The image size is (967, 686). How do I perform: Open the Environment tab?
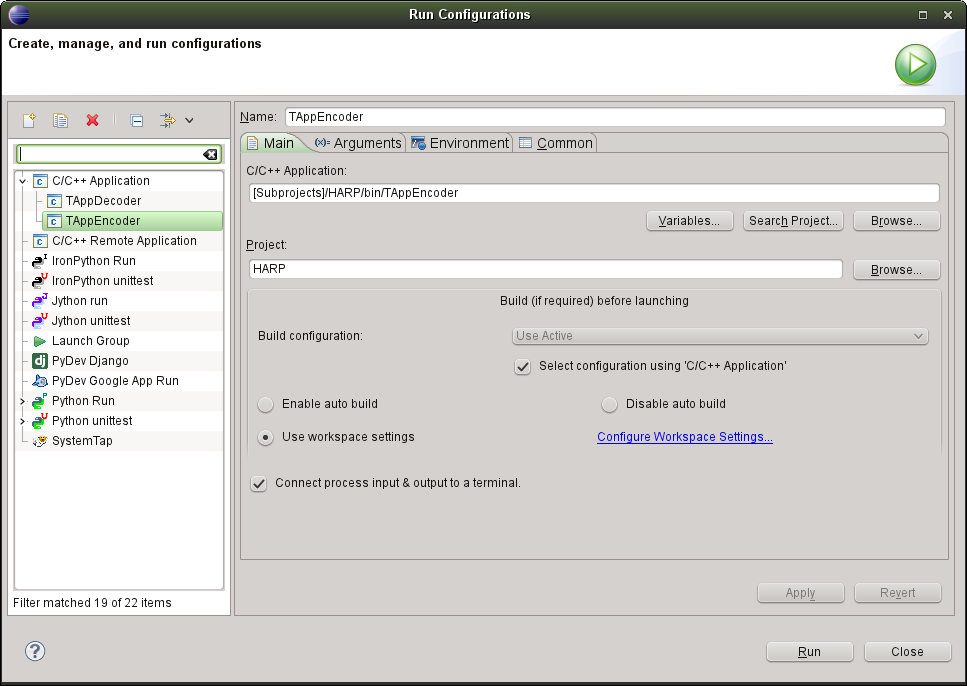tap(460, 143)
